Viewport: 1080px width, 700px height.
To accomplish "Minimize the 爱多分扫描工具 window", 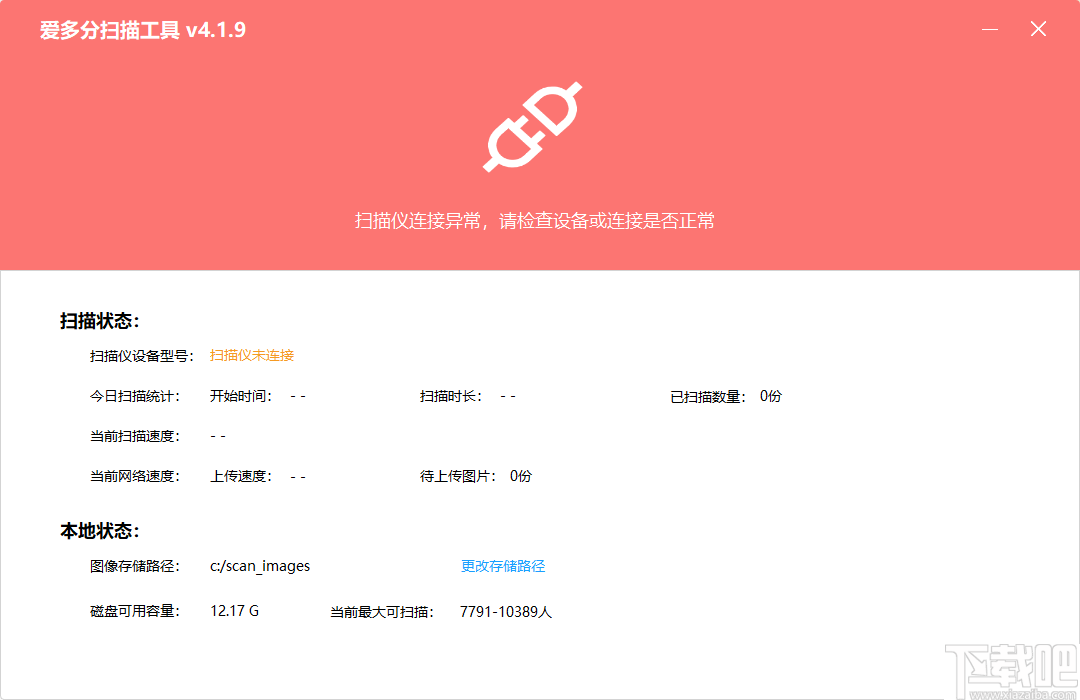I will [x=990, y=29].
